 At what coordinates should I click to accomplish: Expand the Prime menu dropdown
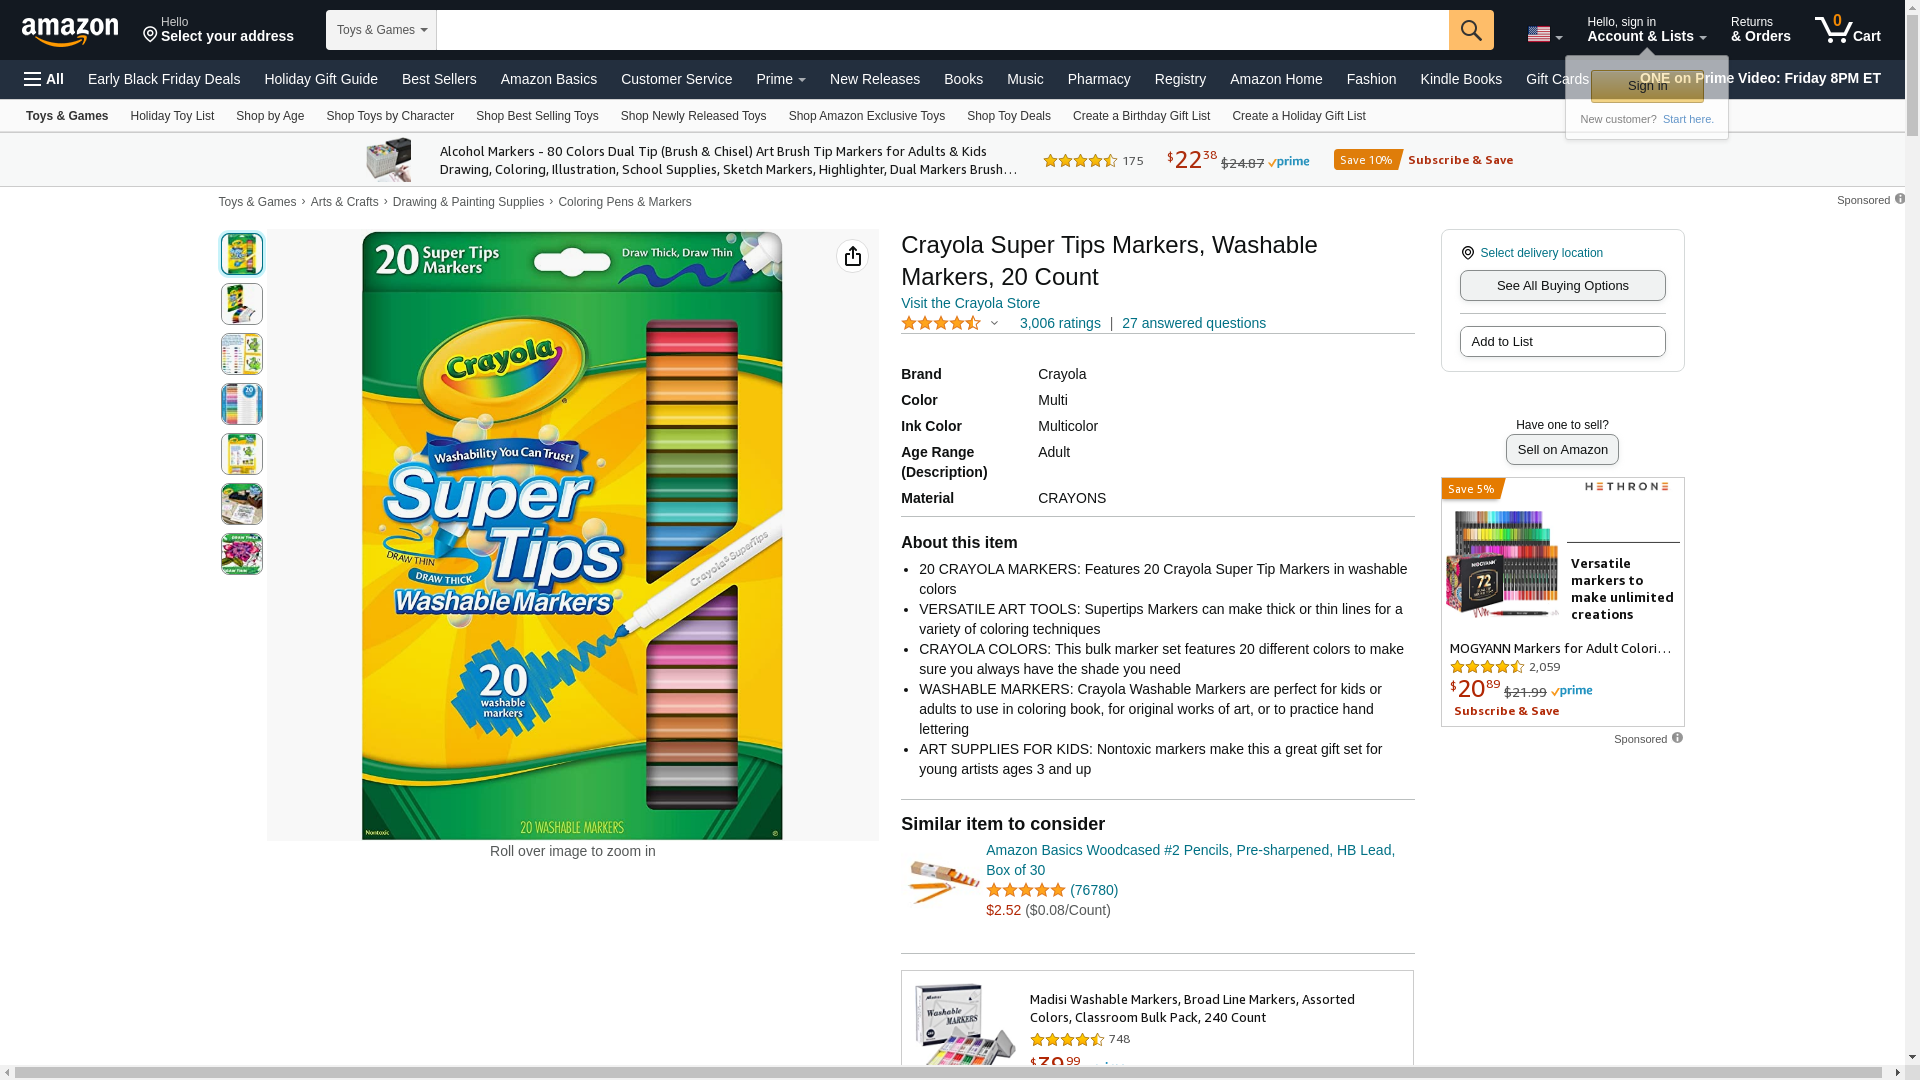780,79
